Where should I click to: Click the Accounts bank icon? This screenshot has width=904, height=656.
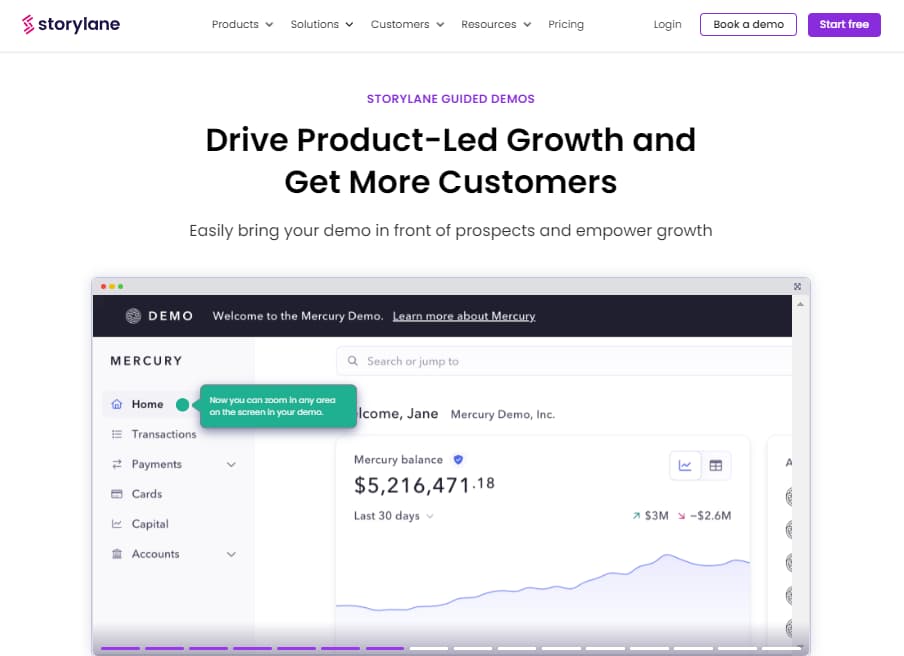117,554
